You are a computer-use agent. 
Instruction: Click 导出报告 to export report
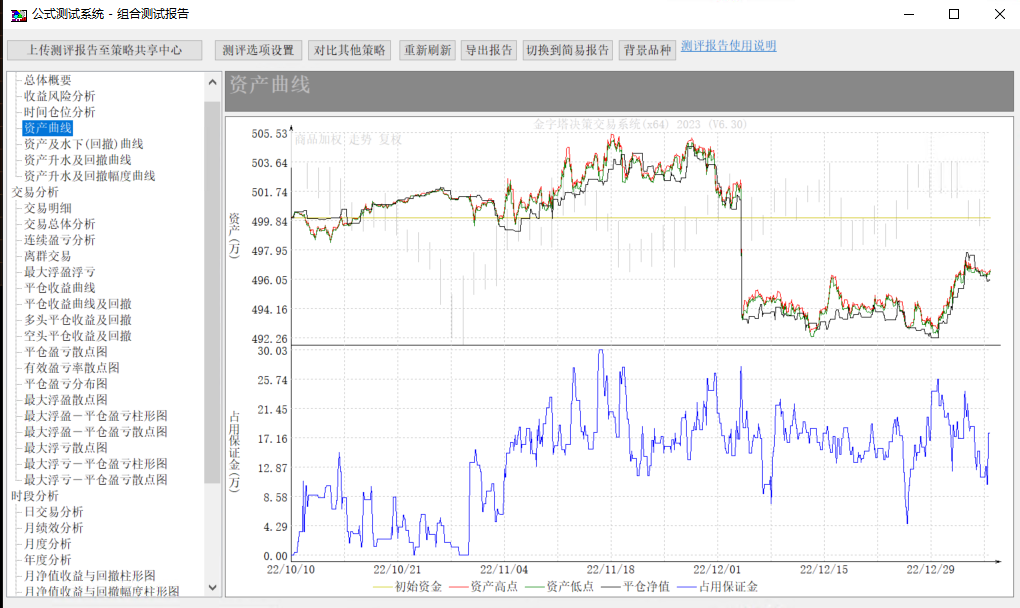coord(489,50)
